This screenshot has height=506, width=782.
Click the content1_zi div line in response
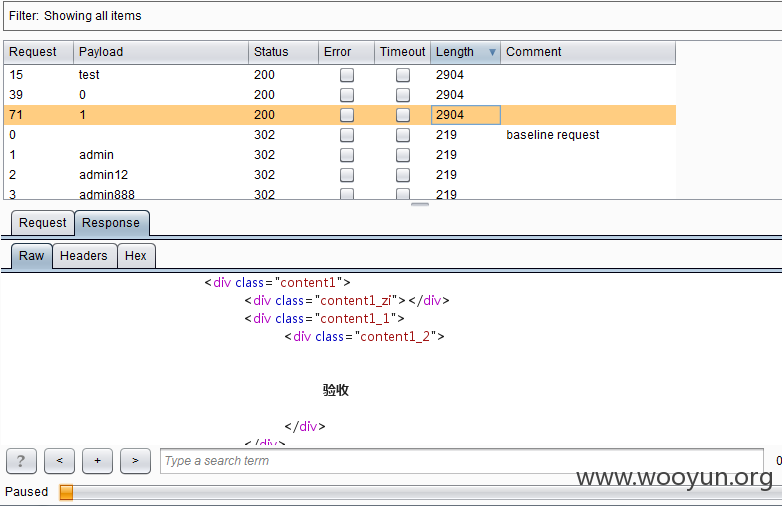coord(347,301)
